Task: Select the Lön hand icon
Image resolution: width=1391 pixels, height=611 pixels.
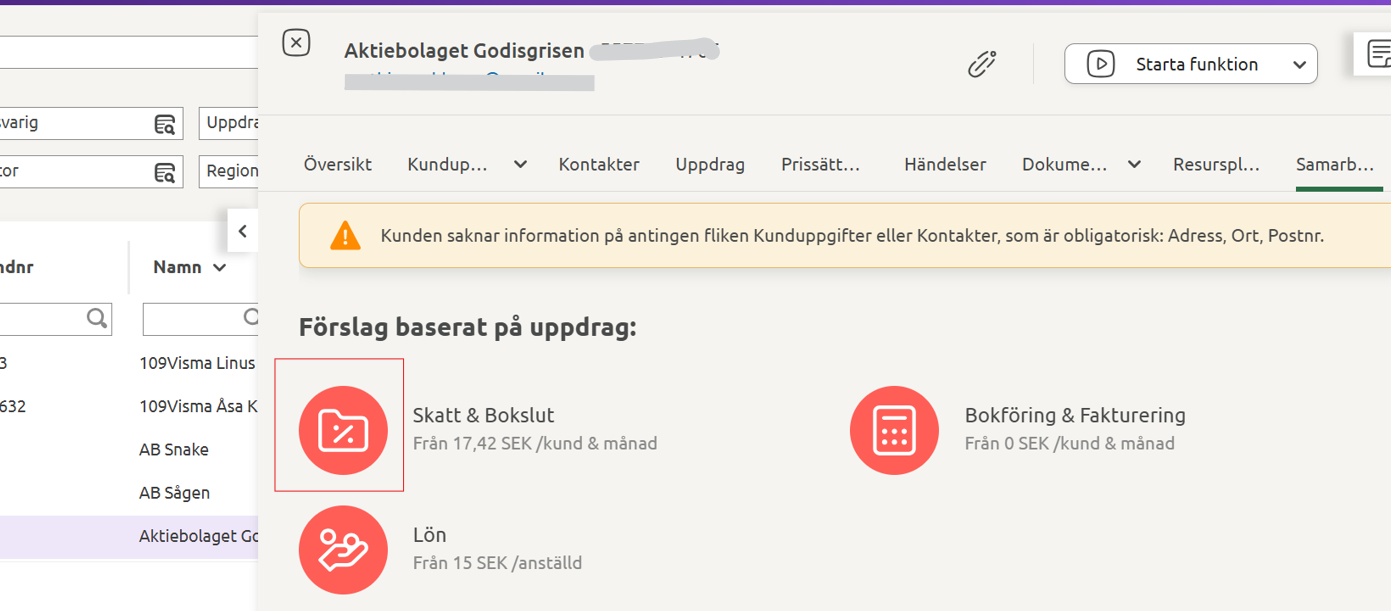Action: [x=342, y=549]
